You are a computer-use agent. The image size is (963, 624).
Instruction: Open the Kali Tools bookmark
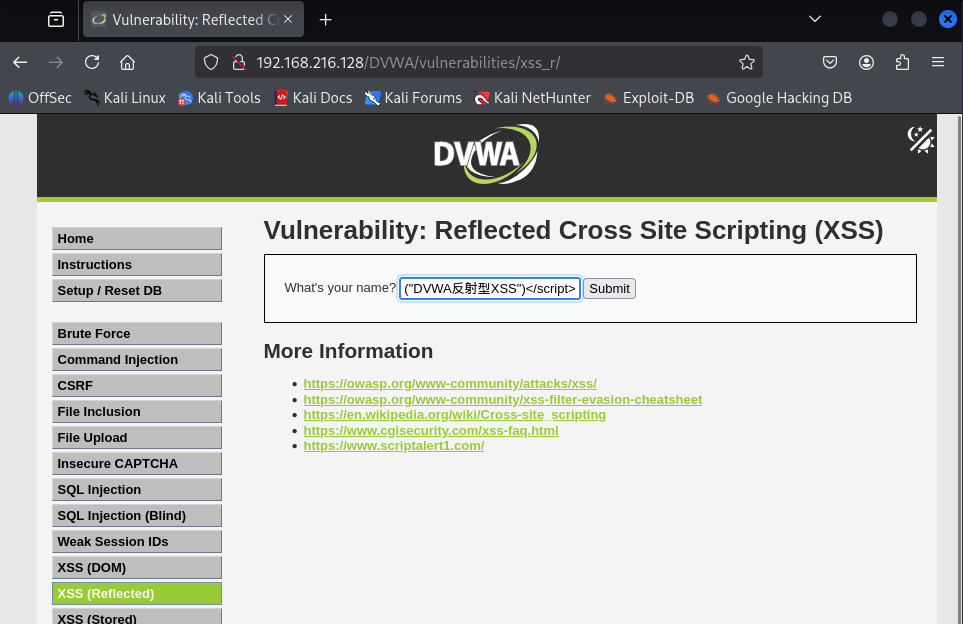point(219,98)
